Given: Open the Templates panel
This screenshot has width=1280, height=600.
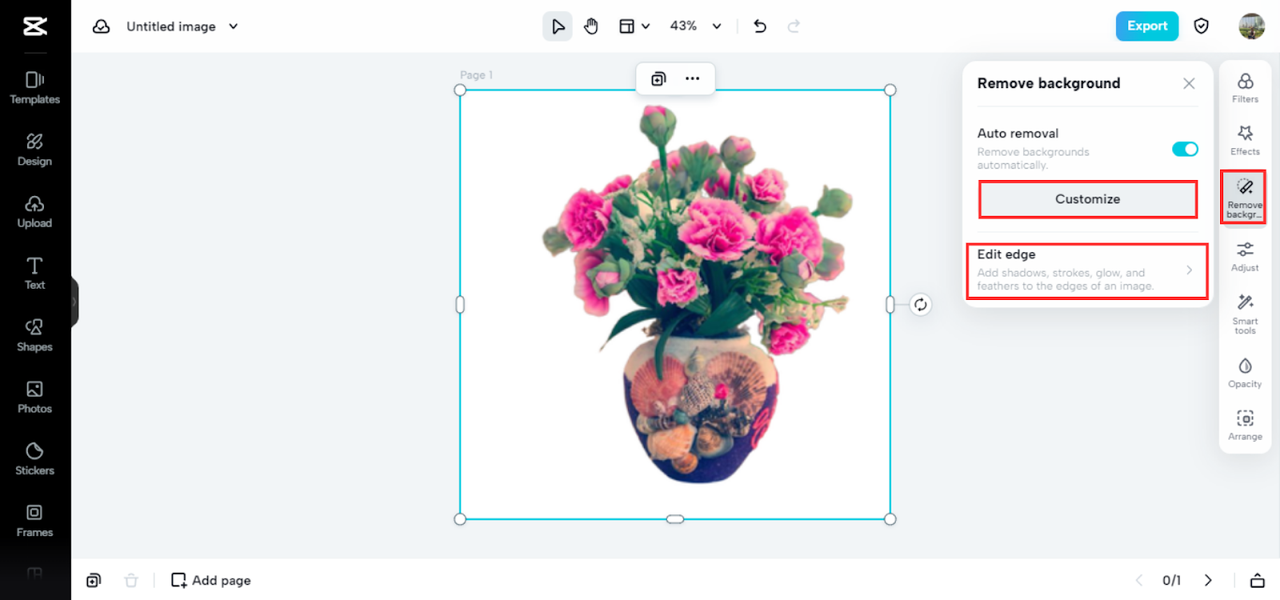Looking at the screenshot, I should pyautogui.click(x=35, y=88).
